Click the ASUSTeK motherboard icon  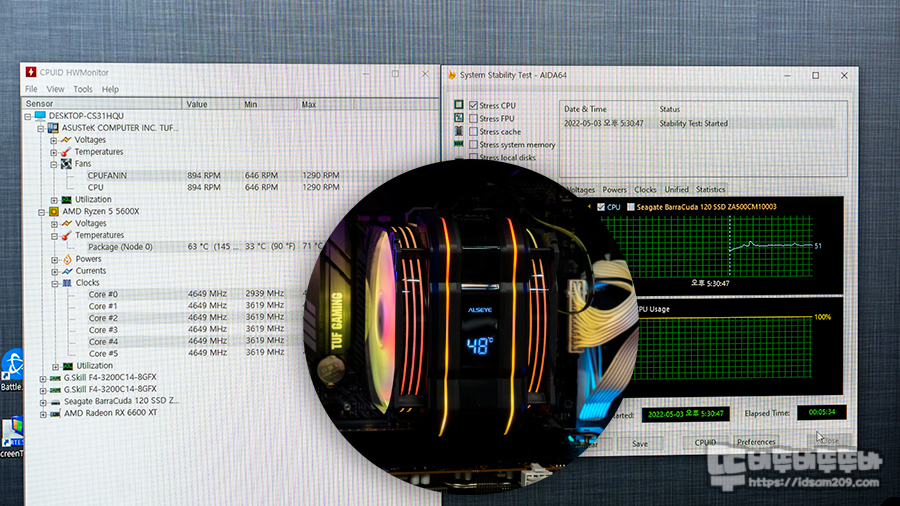point(53,128)
